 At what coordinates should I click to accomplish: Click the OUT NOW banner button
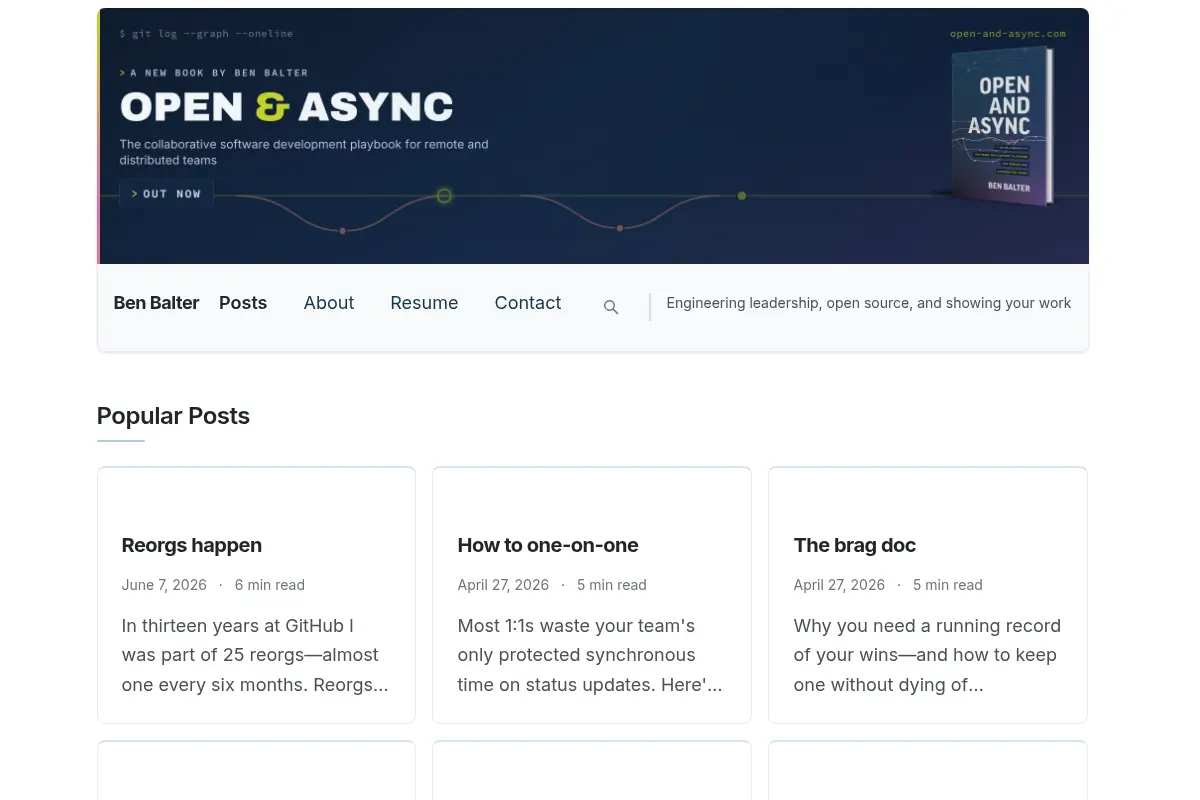[x=166, y=194]
